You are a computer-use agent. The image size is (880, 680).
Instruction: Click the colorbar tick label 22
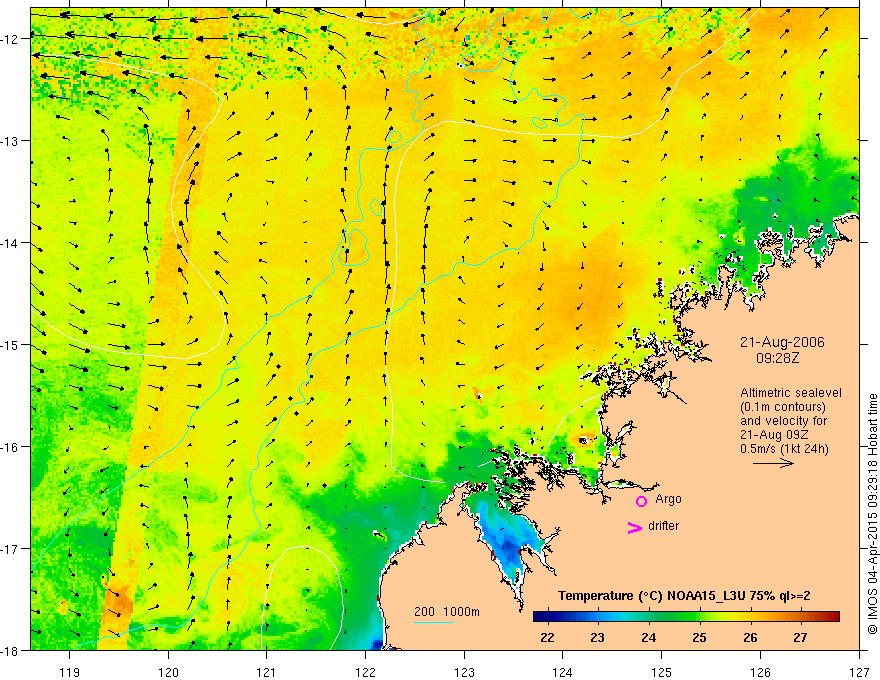click(x=547, y=637)
